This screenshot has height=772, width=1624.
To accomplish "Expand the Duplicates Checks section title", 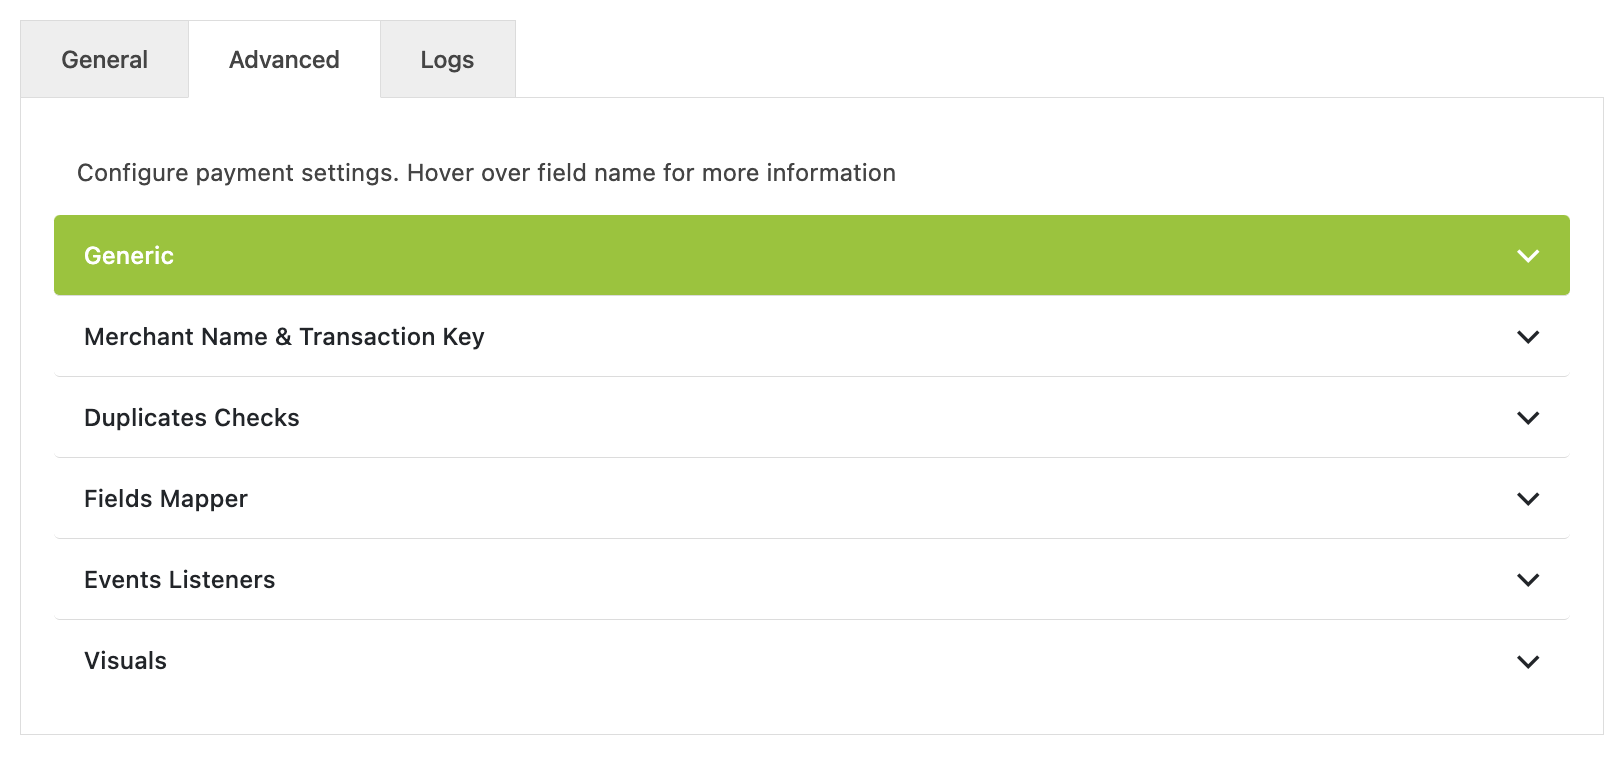I will click(x=192, y=418).
